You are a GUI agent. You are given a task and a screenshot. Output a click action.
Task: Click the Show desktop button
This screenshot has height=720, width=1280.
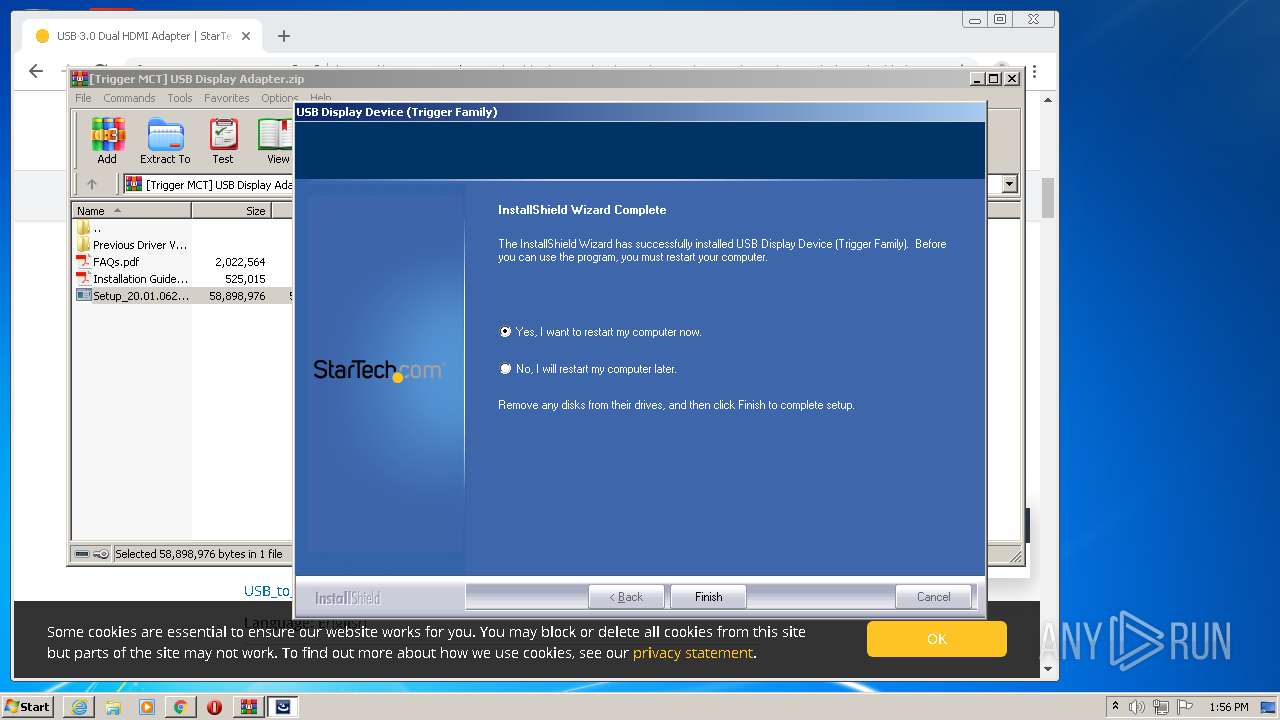(1269, 707)
